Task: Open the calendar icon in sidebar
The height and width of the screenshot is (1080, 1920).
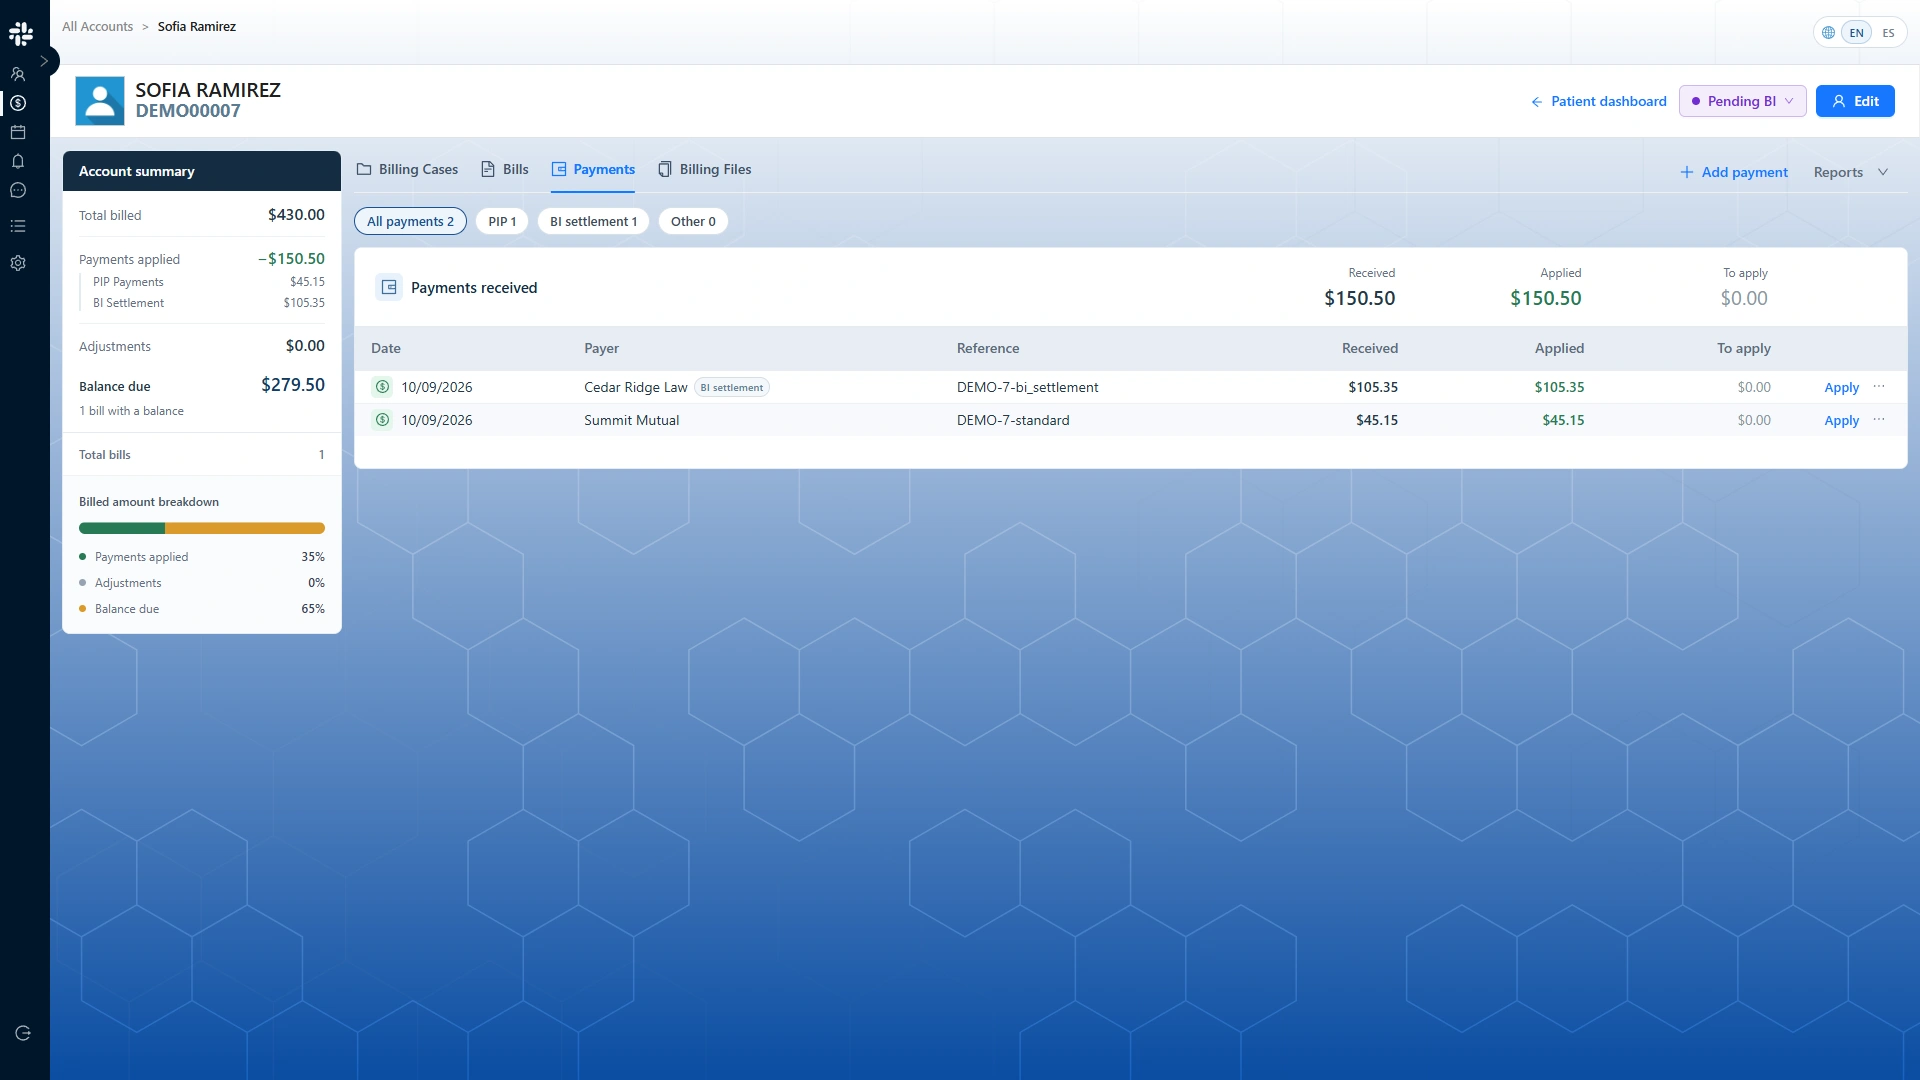Action: pos(18,132)
